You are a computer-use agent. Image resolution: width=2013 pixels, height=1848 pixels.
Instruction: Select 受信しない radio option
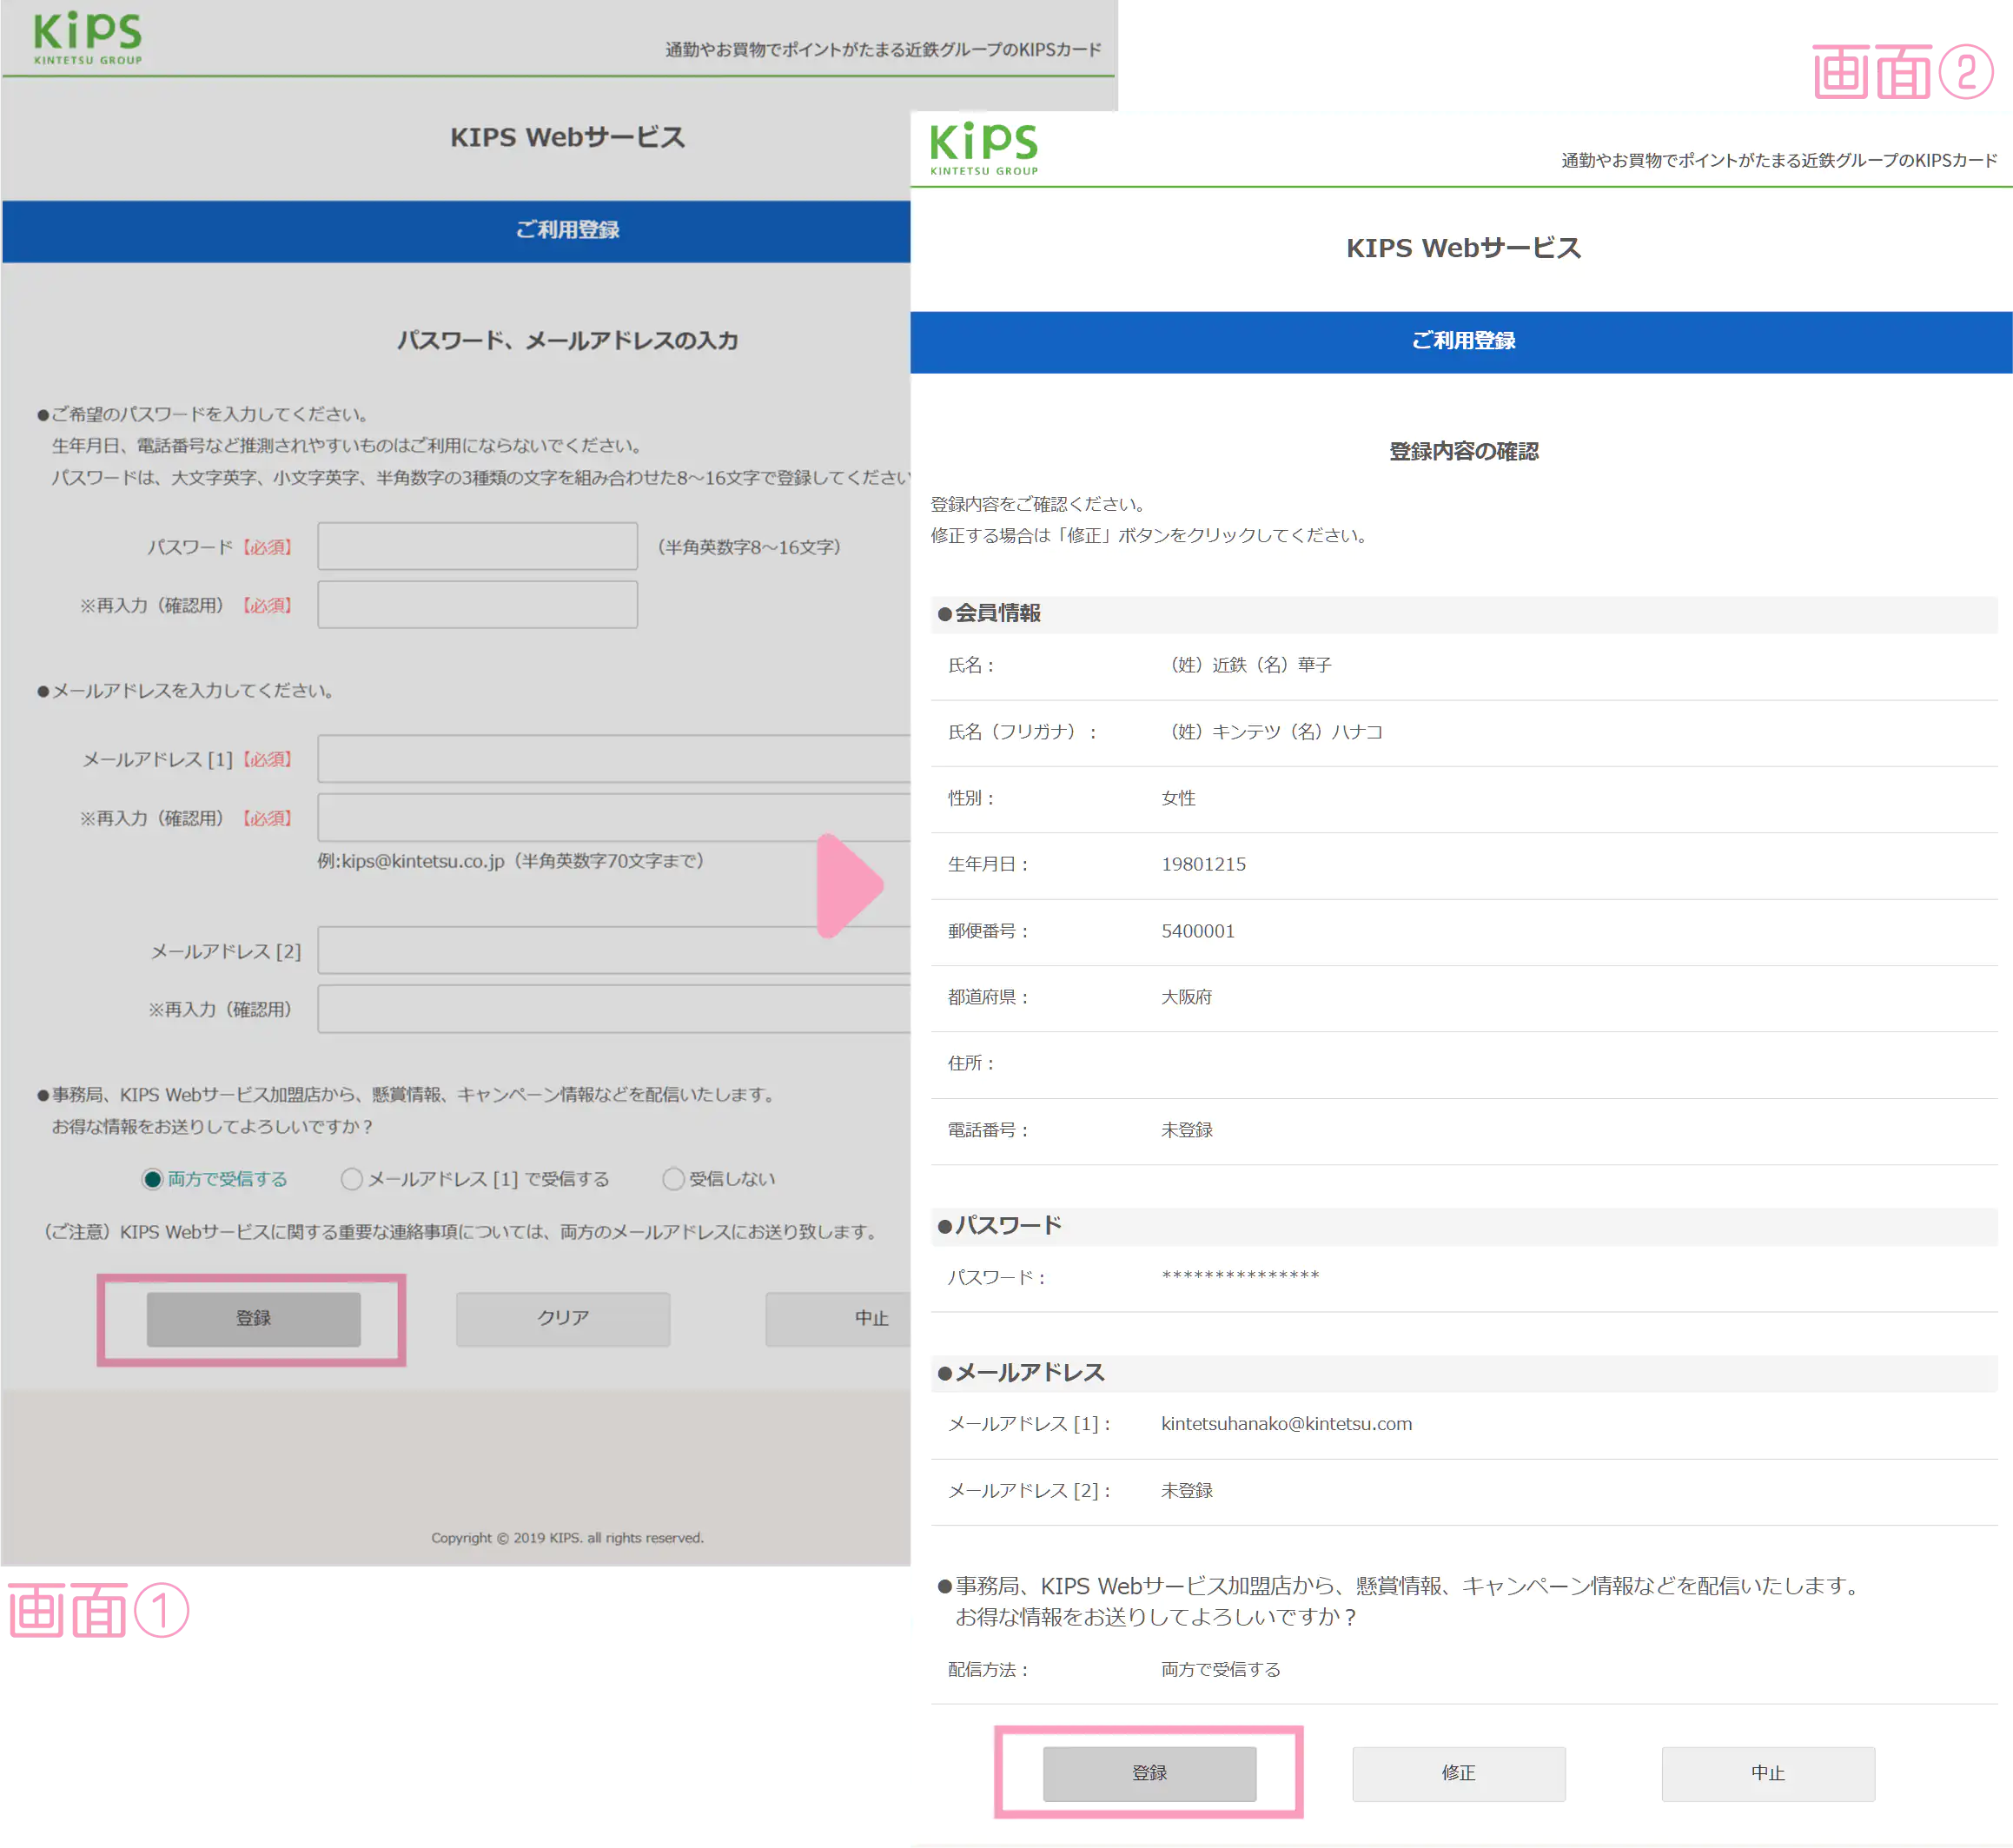point(674,1179)
